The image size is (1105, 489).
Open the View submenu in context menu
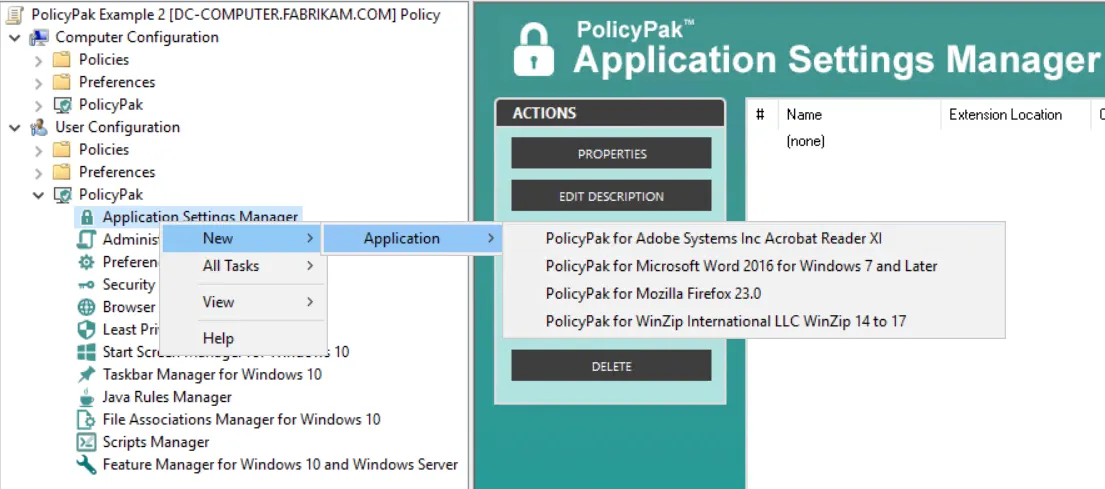242,302
